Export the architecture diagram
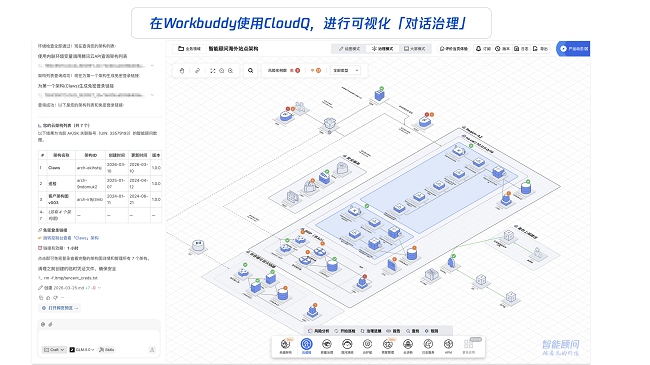The width and height of the screenshot is (650, 365). 540,49
